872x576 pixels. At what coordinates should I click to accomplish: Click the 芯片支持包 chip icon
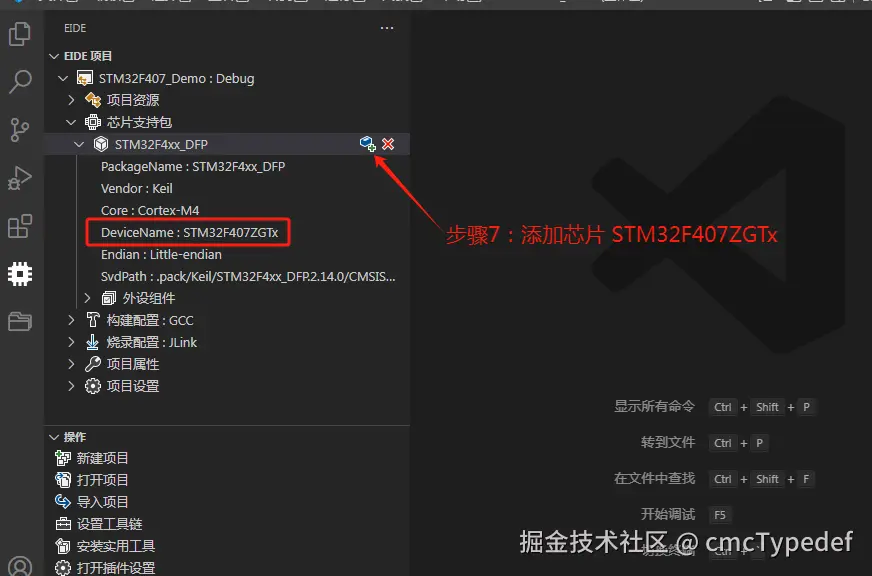93,122
